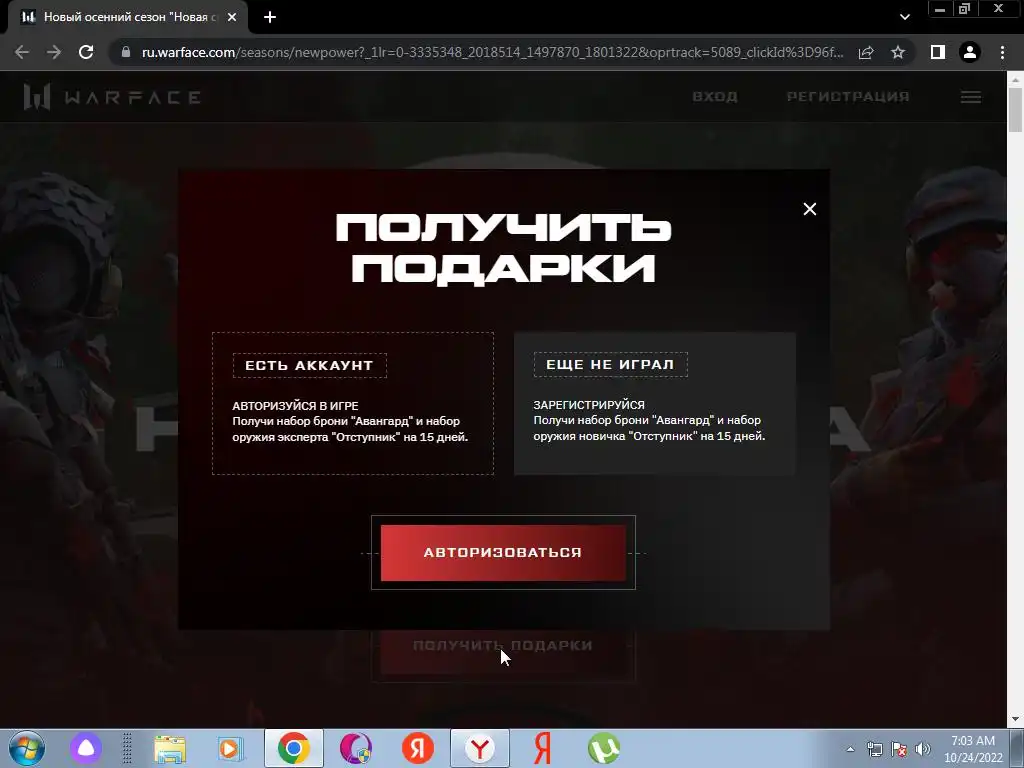The height and width of the screenshot is (768, 1024).
Task: Expand the tab search dropdown arrow
Action: (x=904, y=17)
